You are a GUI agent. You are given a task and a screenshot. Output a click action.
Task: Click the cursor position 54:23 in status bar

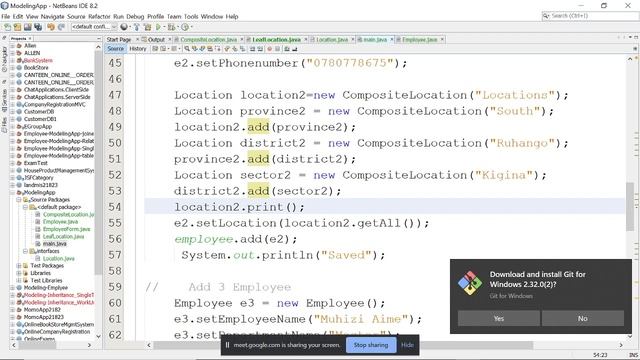[600, 355]
